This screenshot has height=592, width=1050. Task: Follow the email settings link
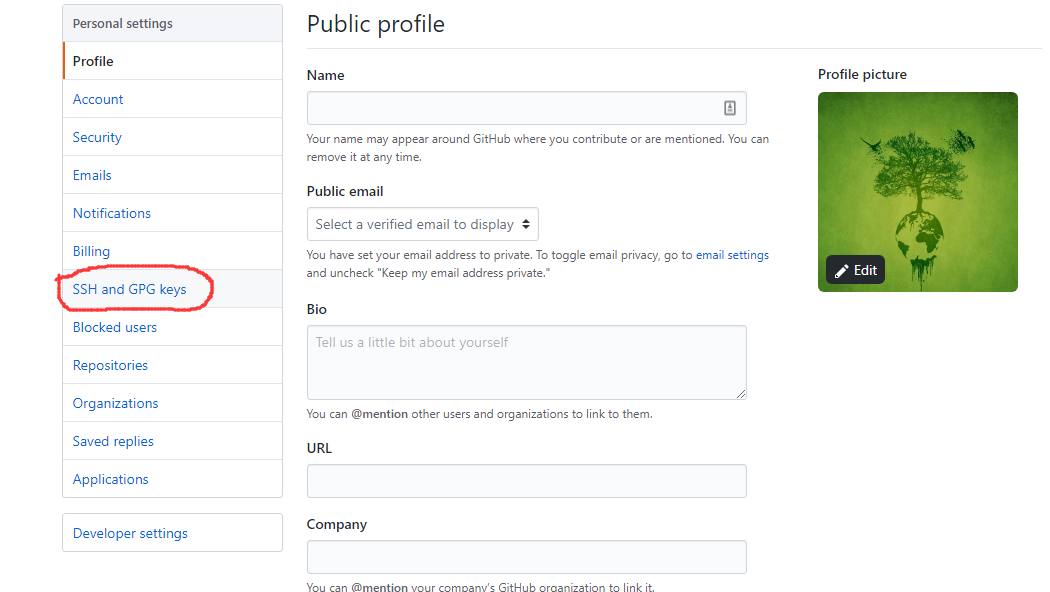click(732, 255)
